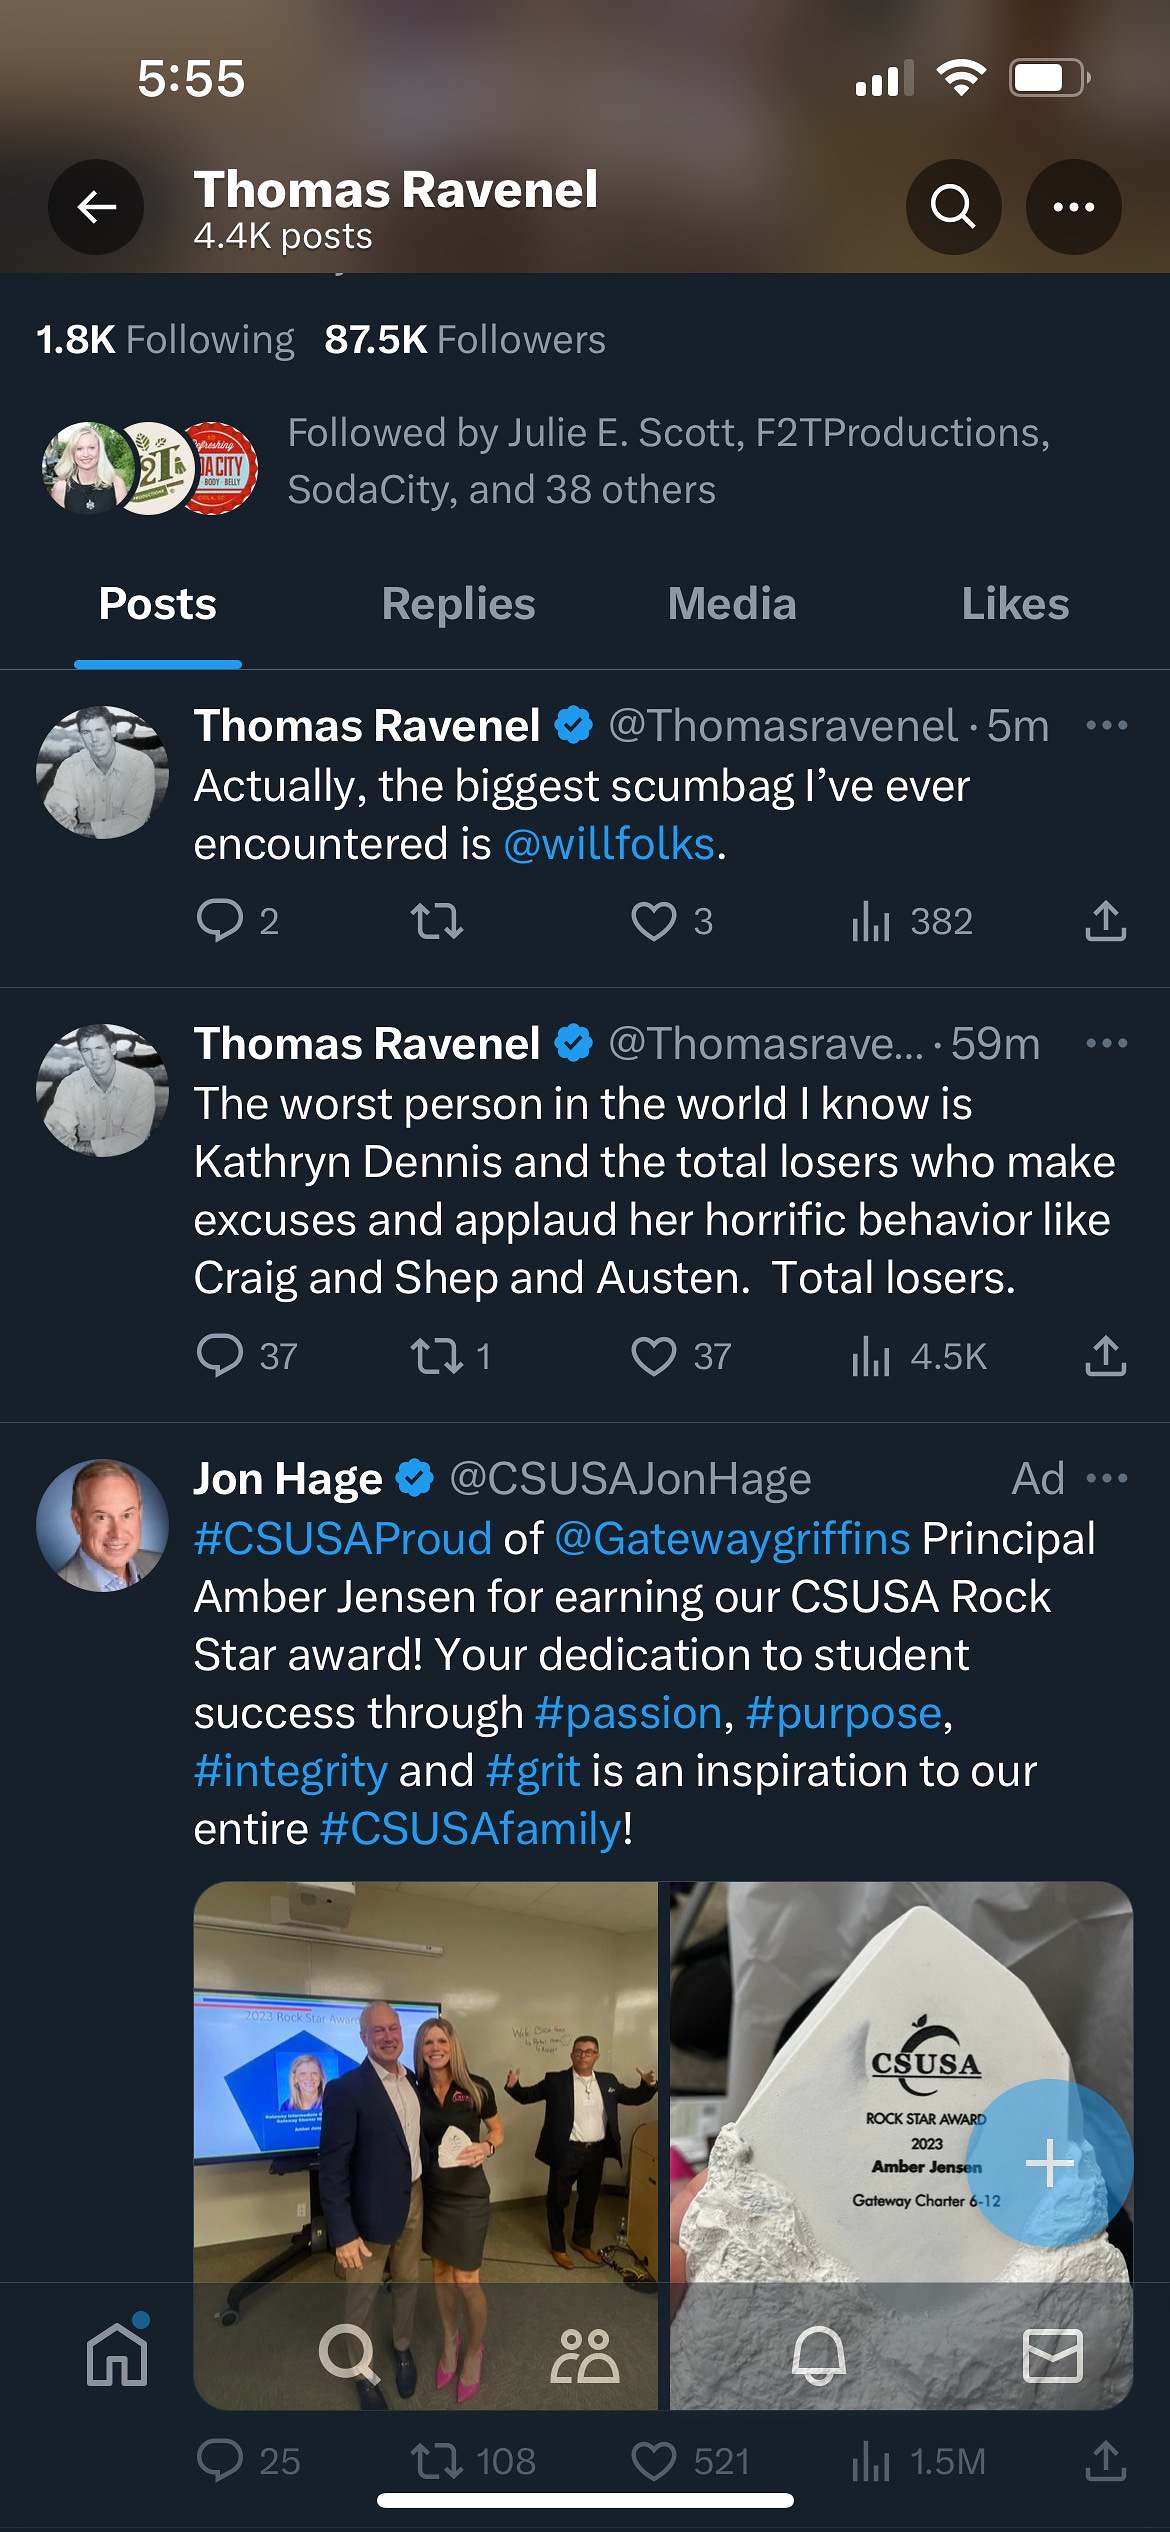Image resolution: width=1170 pixels, height=2532 pixels.
Task: Tap the blue compose post button
Action: click(x=1049, y=2163)
